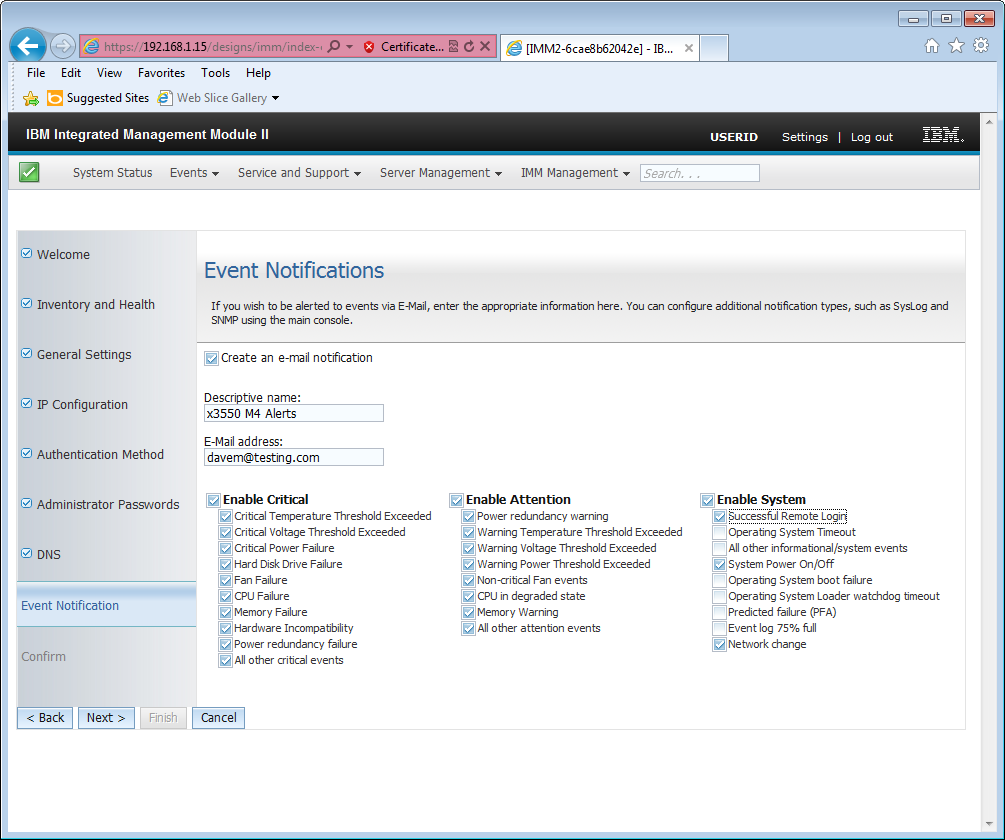Image resolution: width=1005 pixels, height=840 pixels.
Task: Uncheck Hard Disk Drive Failure
Action: (x=225, y=564)
